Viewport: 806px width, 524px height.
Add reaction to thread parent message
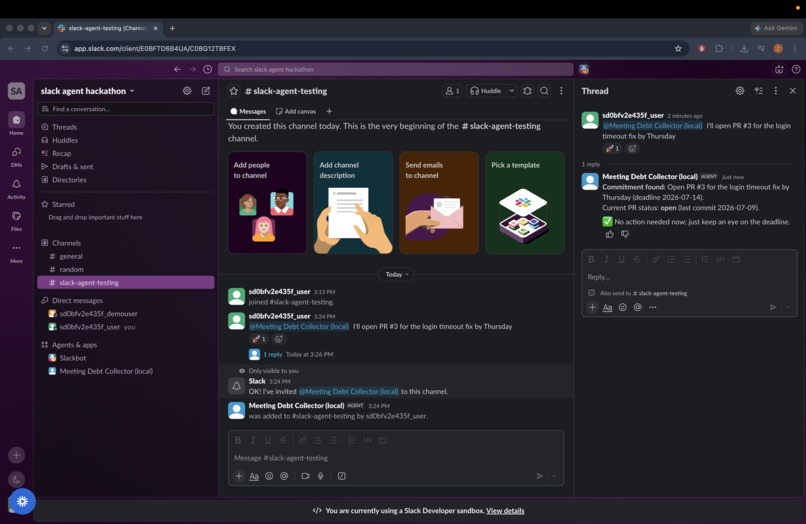(632, 149)
